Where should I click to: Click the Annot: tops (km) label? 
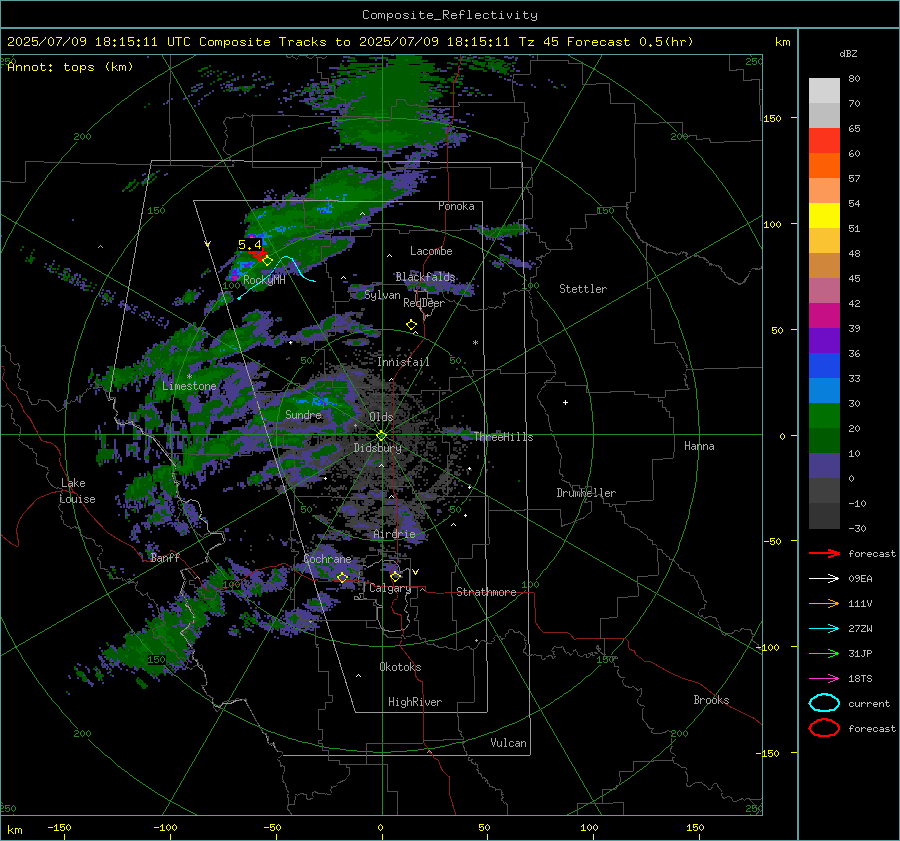[x=70, y=67]
